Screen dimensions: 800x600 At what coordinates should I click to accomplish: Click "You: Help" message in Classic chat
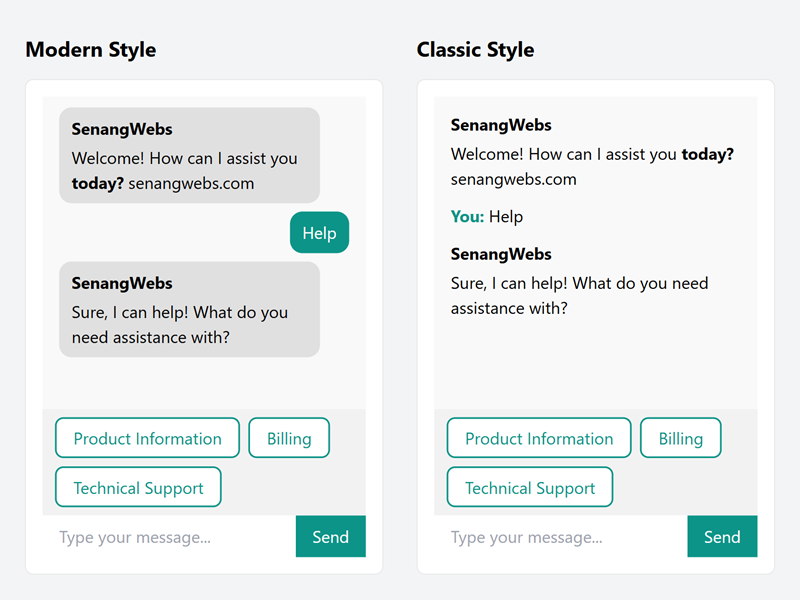coord(487,217)
